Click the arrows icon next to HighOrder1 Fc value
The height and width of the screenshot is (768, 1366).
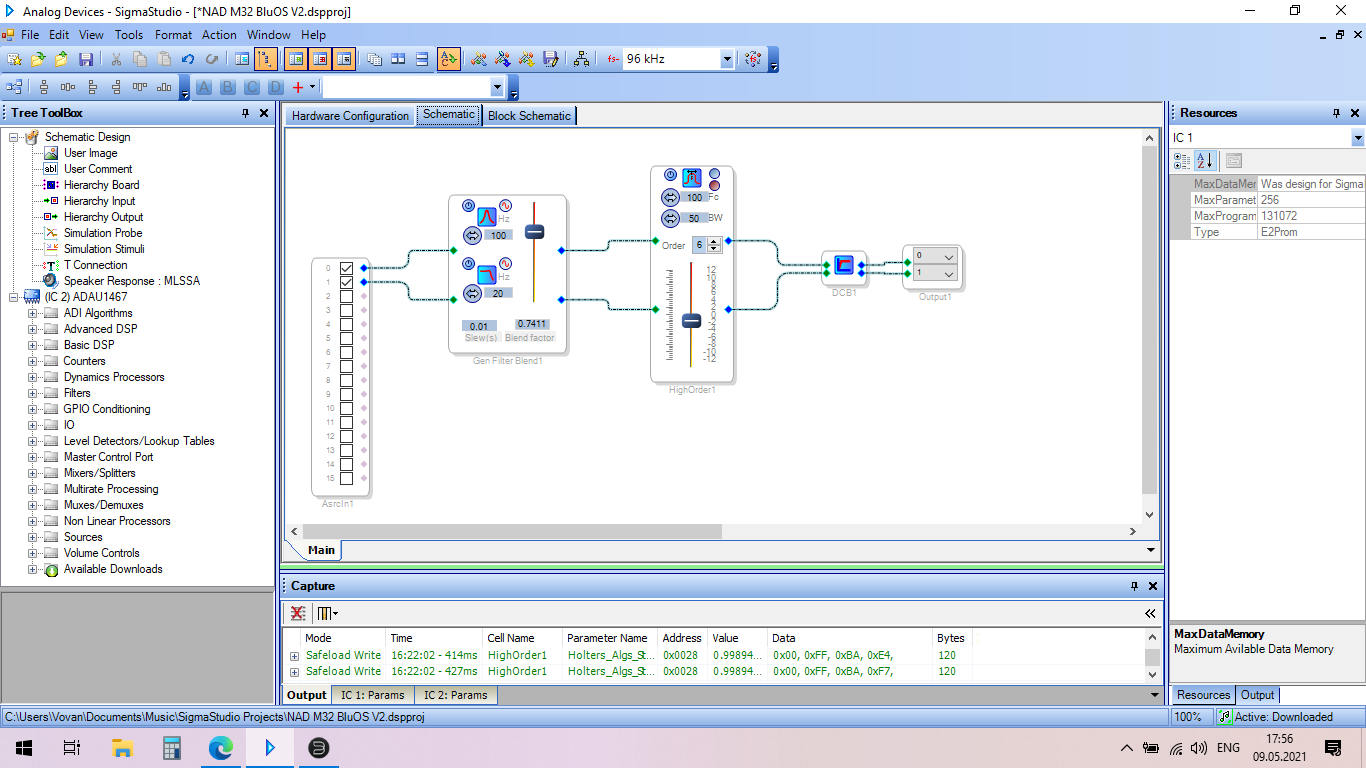(x=671, y=197)
